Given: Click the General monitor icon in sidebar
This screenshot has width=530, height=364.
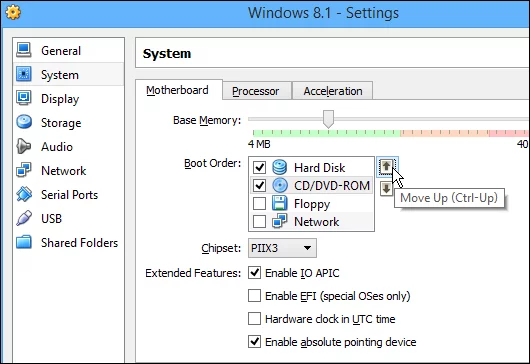Looking at the screenshot, I should pyautogui.click(x=24, y=50).
